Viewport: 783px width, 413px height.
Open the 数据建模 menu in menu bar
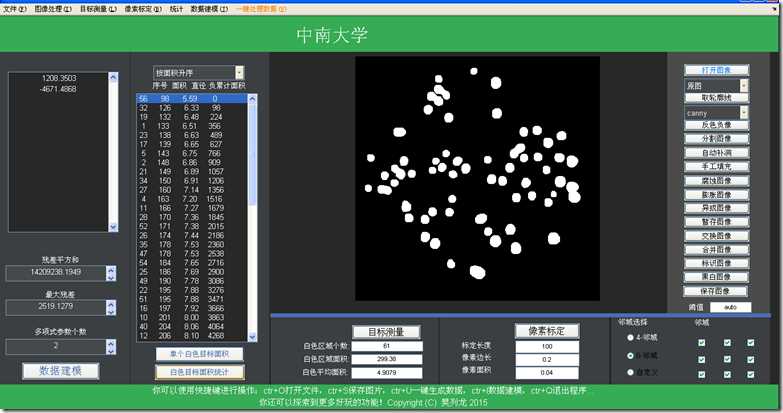(x=209, y=9)
